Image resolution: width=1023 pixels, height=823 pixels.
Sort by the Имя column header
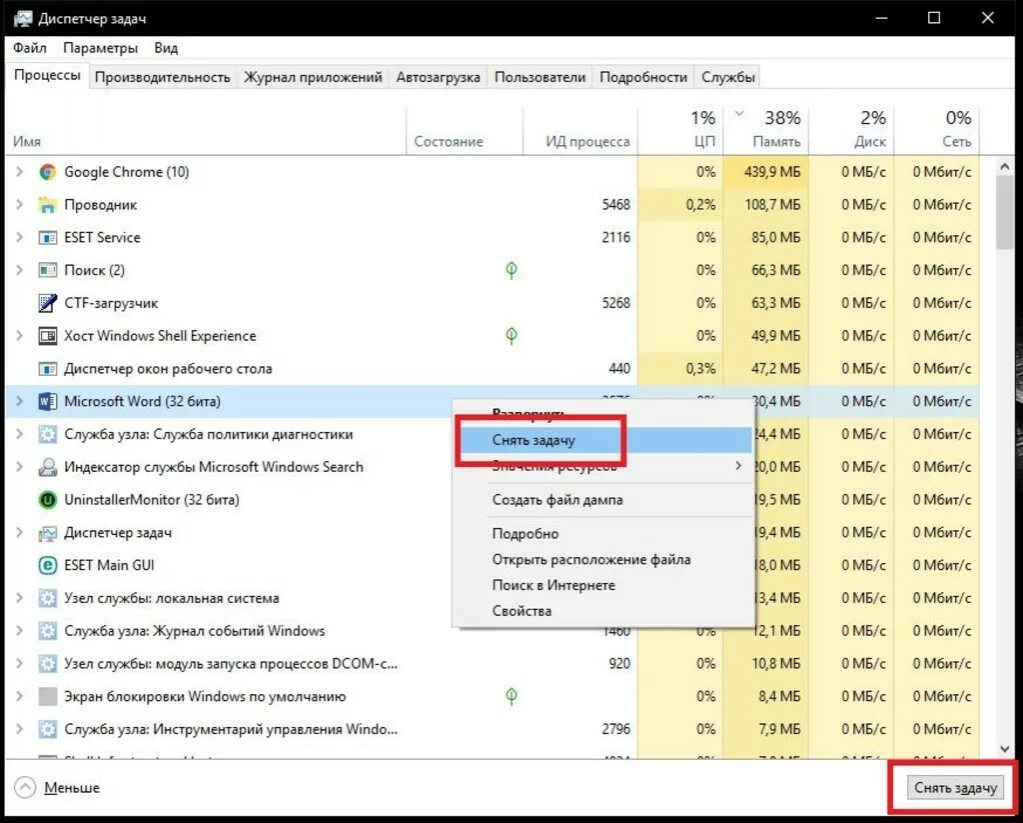206,130
